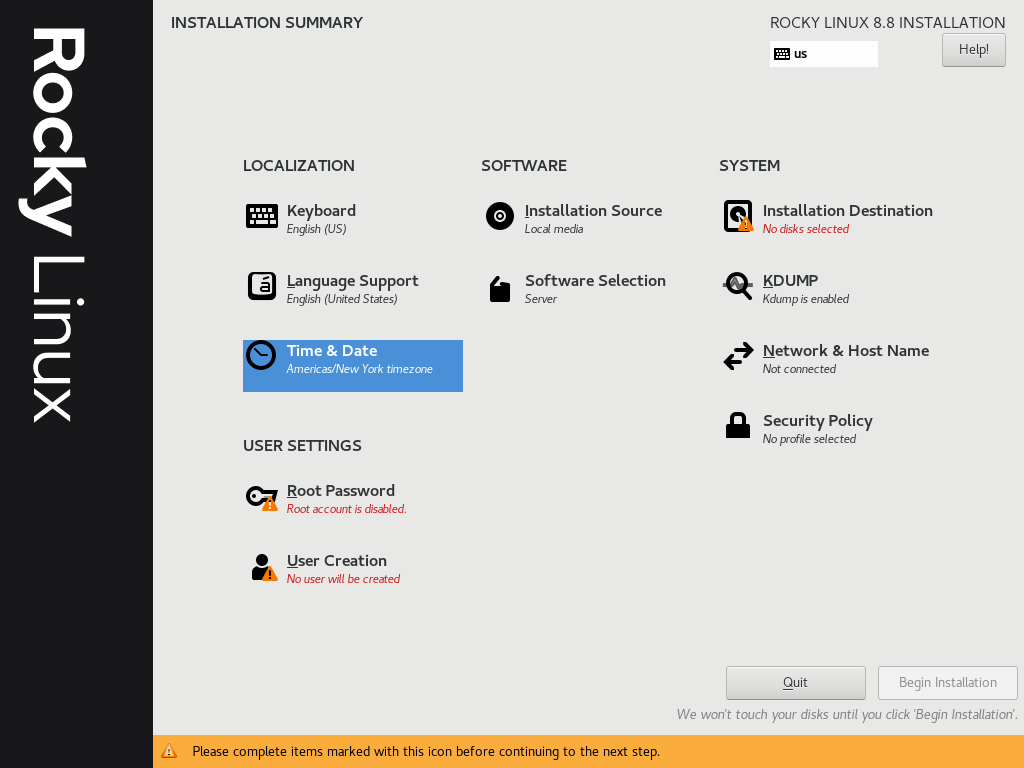Click the Installation Destination disk icon
Image resolution: width=1024 pixels, height=768 pixels.
[738, 216]
